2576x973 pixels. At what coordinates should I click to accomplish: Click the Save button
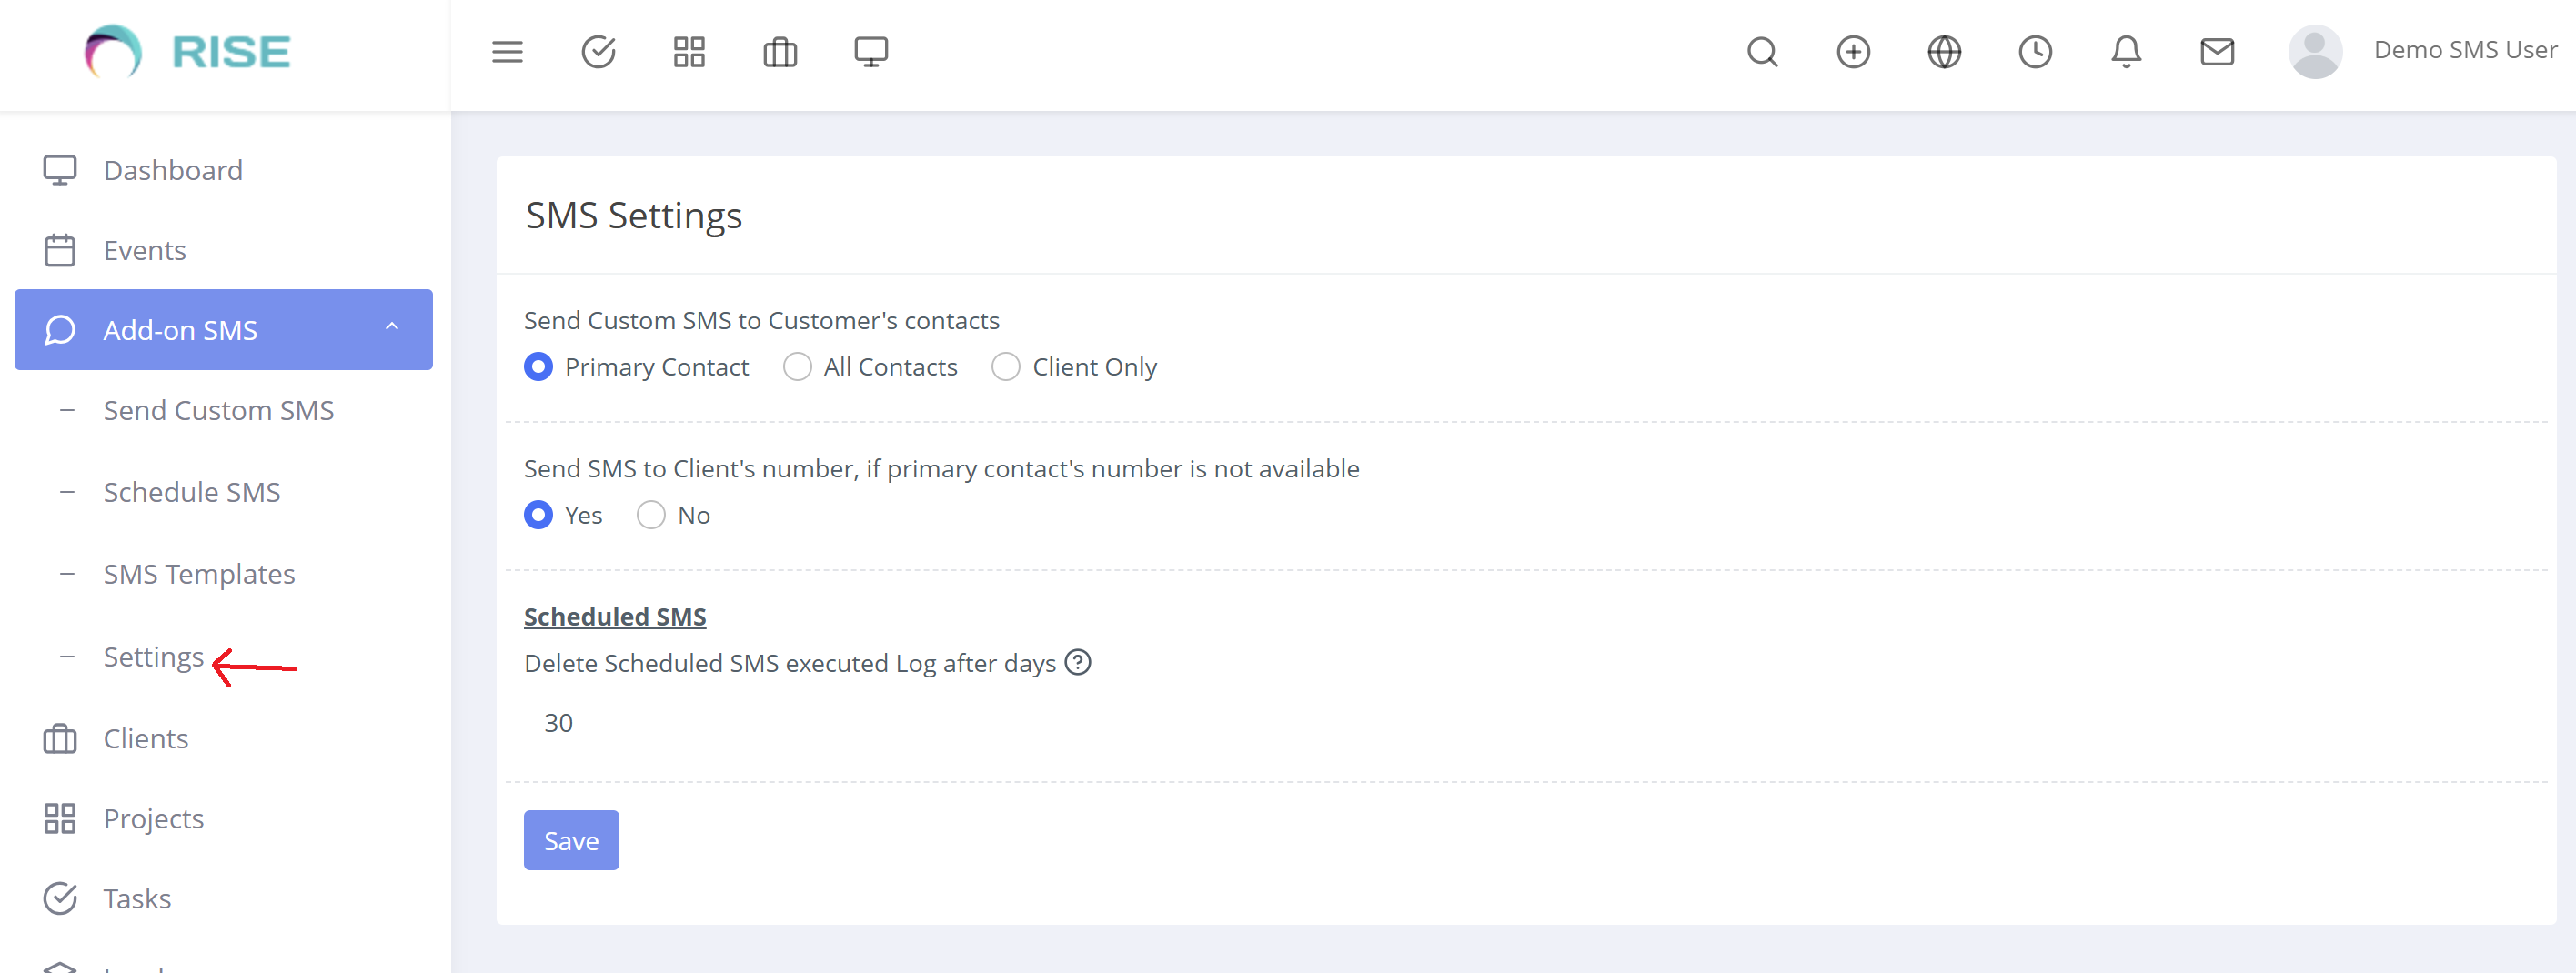(x=571, y=840)
